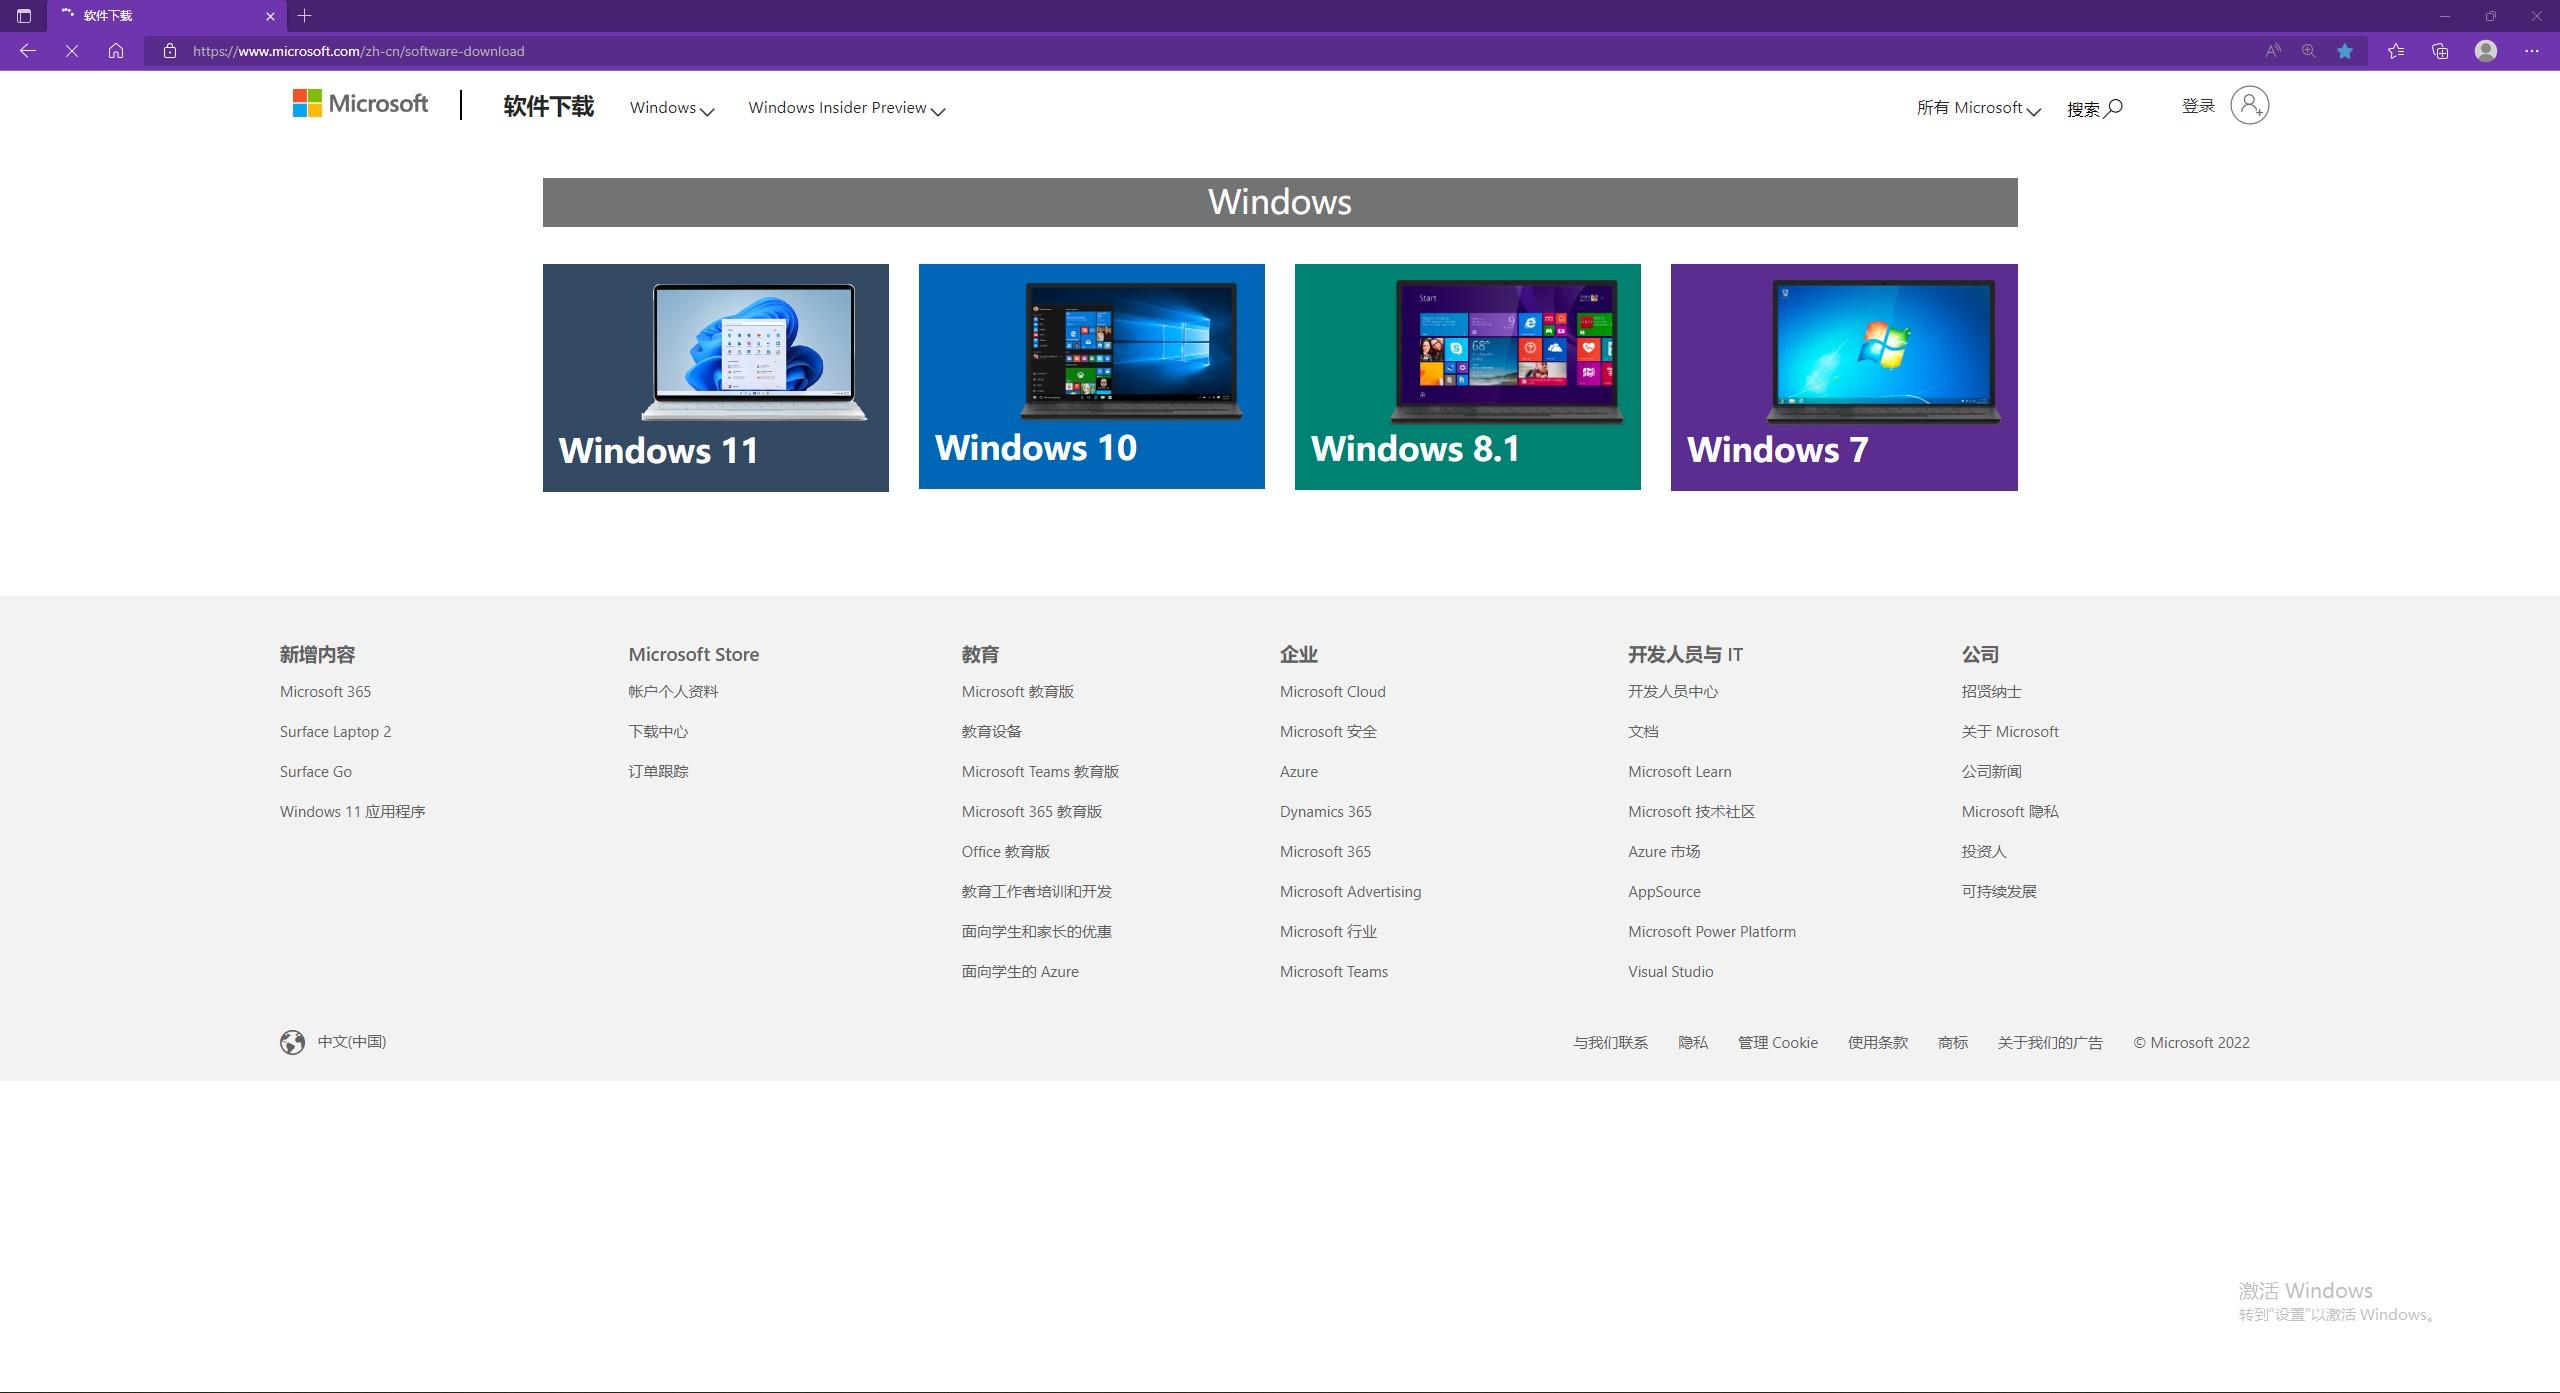The image size is (2560, 1393).
Task: Expand the Windows dropdown menu
Action: click(671, 108)
